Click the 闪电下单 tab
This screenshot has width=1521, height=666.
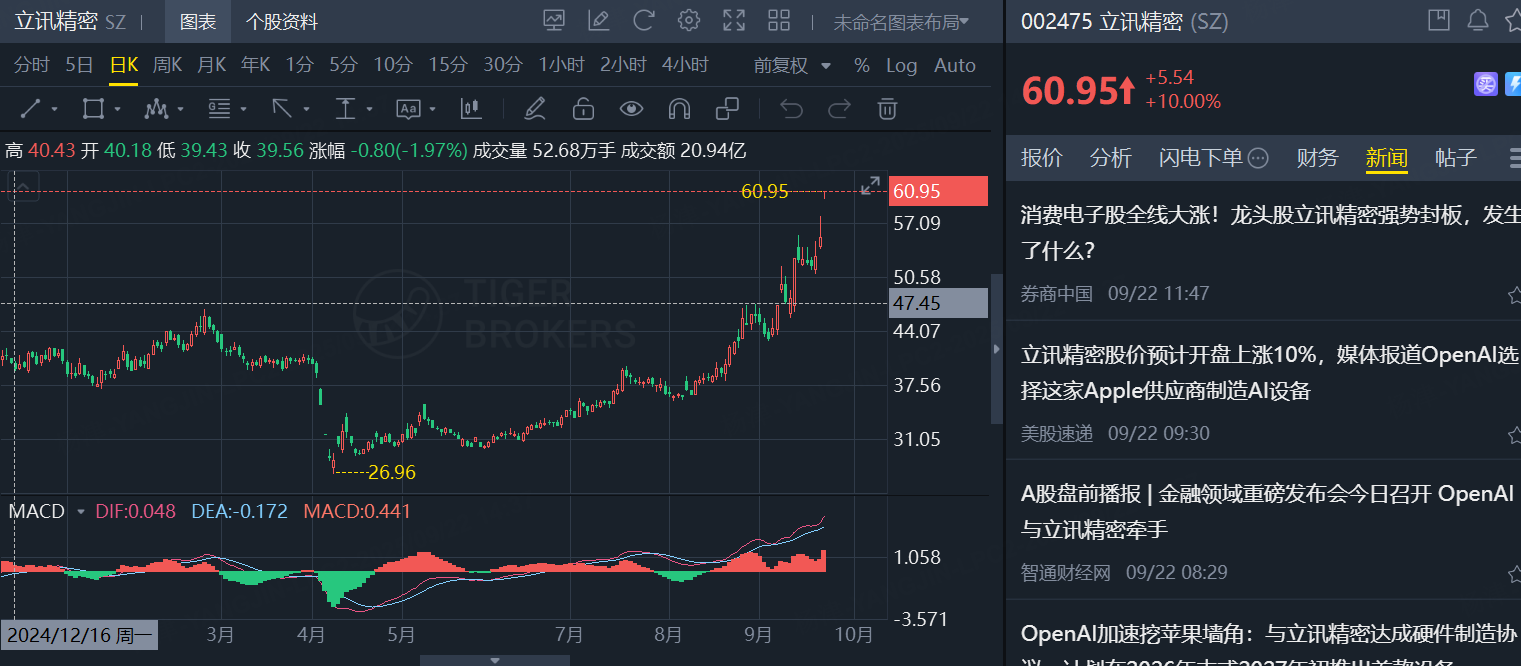coord(1201,158)
